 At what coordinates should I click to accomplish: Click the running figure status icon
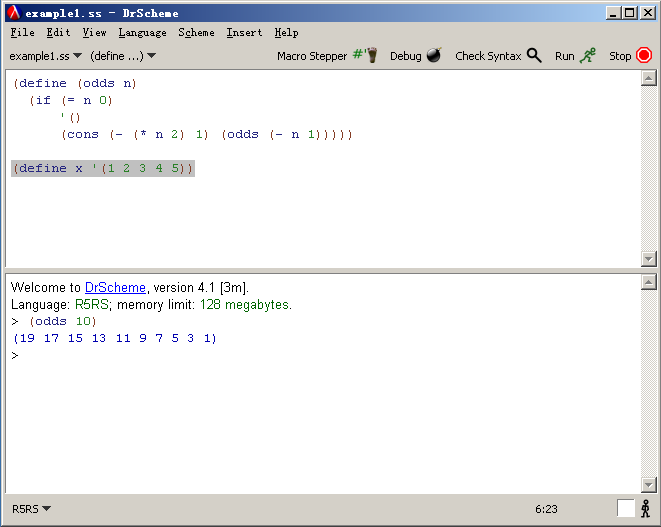(x=646, y=508)
